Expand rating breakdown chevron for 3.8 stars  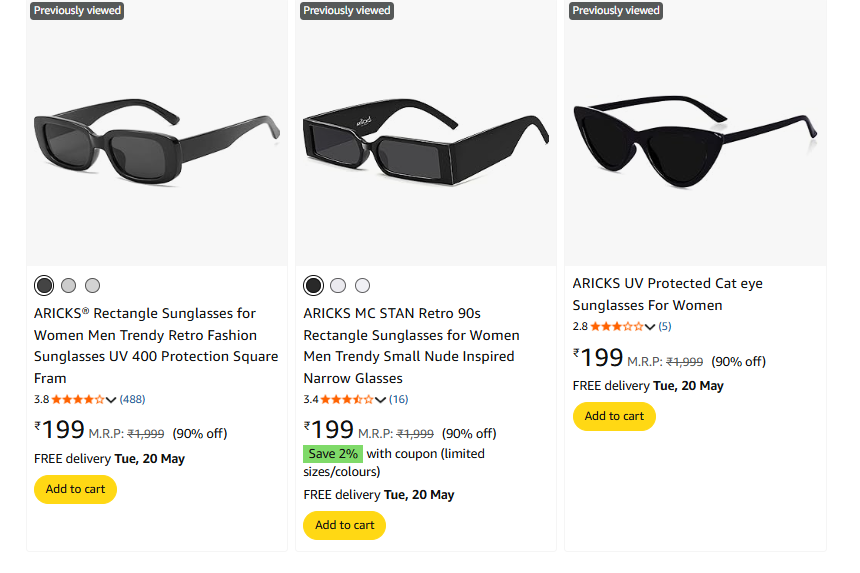click(x=111, y=400)
